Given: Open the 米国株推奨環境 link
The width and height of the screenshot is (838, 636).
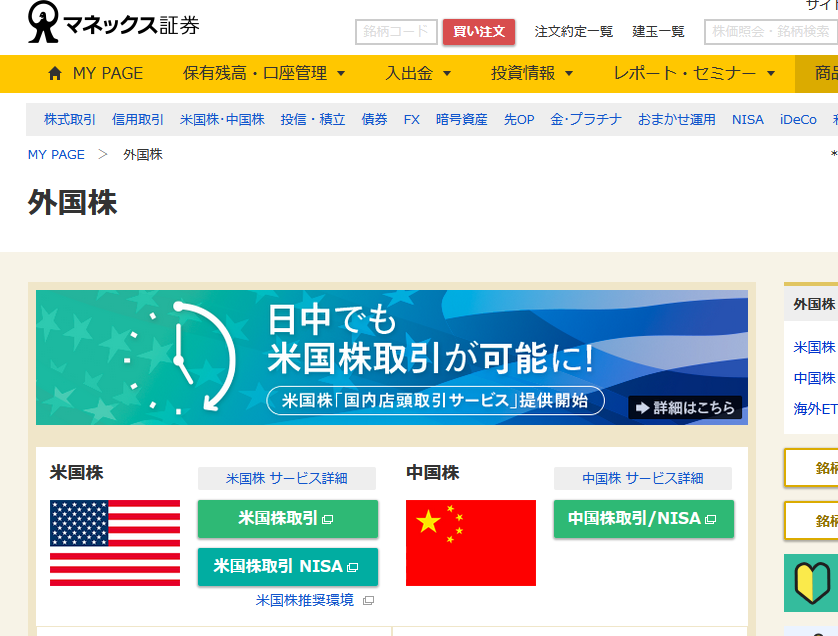Looking at the screenshot, I should click(305, 600).
